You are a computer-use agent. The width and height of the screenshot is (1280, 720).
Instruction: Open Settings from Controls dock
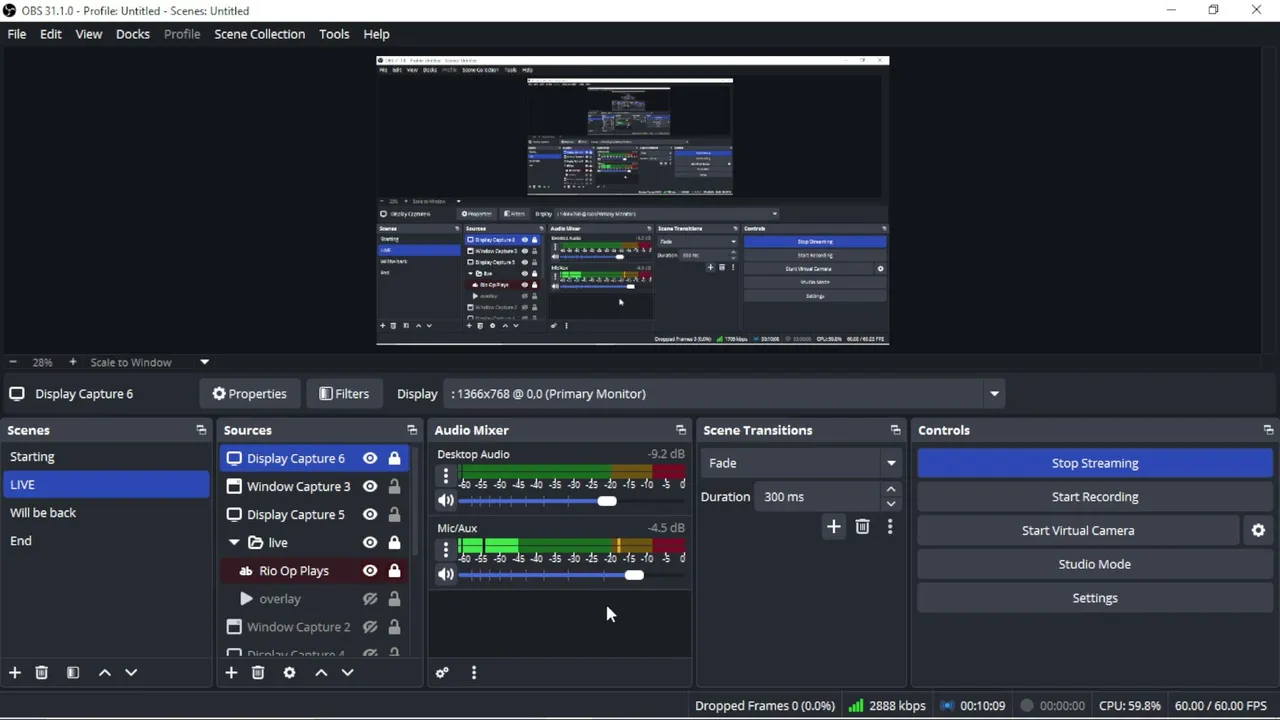tap(1095, 598)
